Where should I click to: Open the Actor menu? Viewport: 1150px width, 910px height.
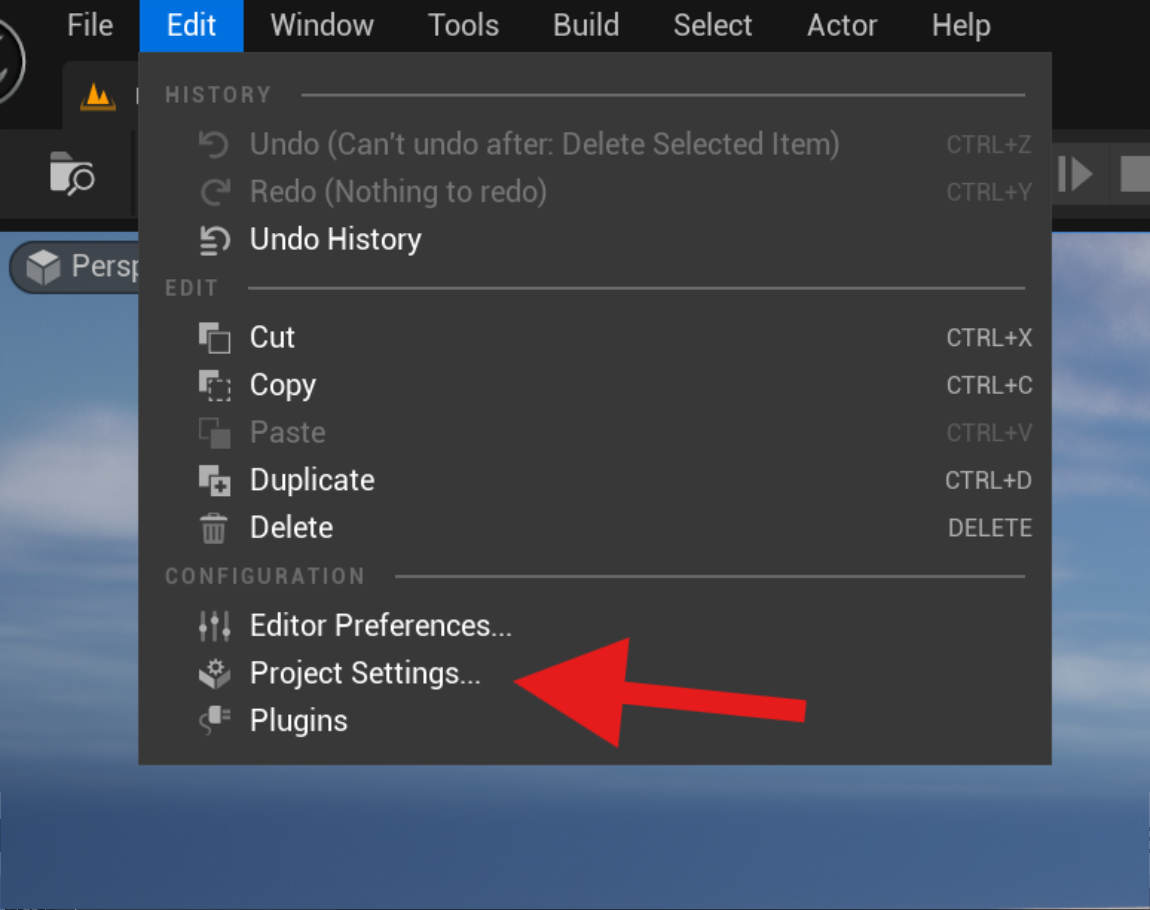842,25
